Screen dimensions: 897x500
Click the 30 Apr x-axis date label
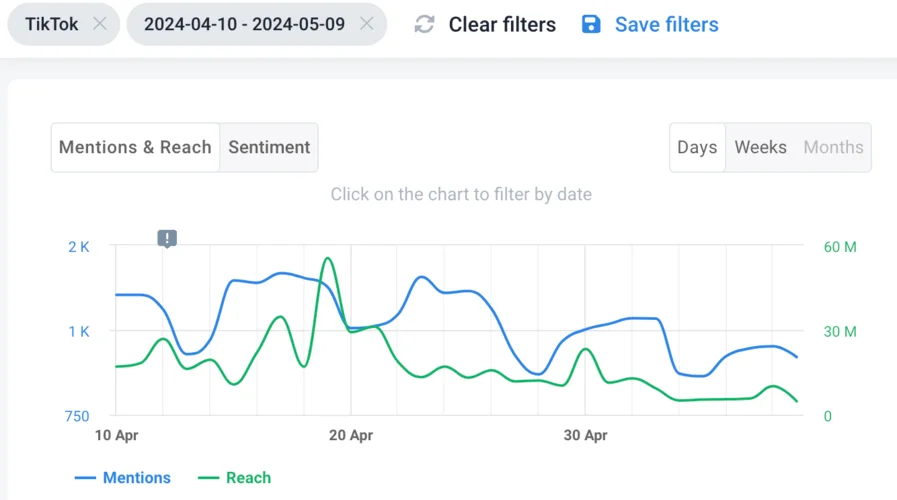pyautogui.click(x=585, y=436)
